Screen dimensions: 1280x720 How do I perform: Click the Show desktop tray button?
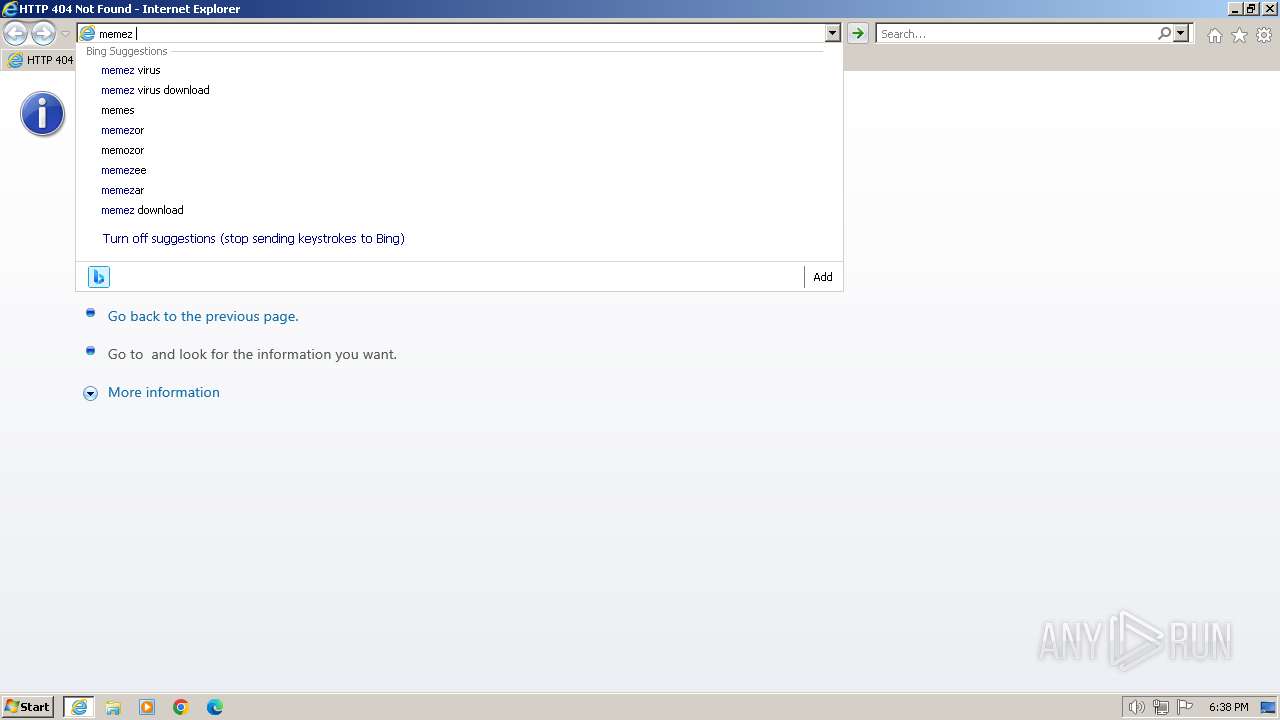click(1269, 707)
